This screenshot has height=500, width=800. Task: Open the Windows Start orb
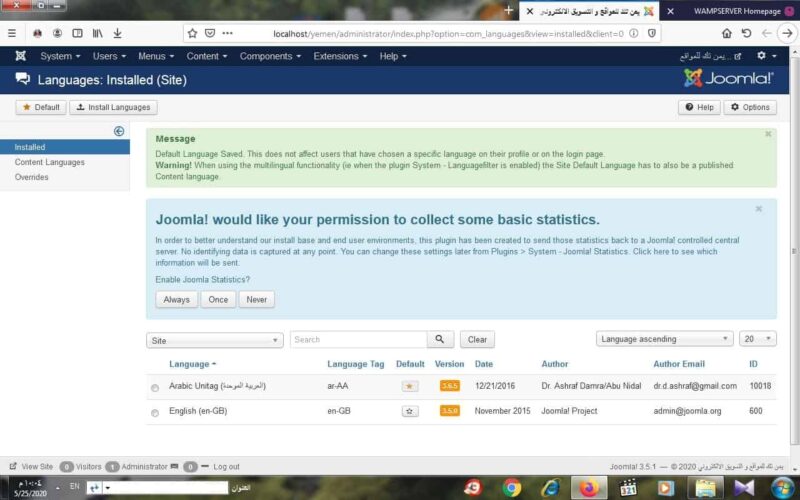pos(783,488)
